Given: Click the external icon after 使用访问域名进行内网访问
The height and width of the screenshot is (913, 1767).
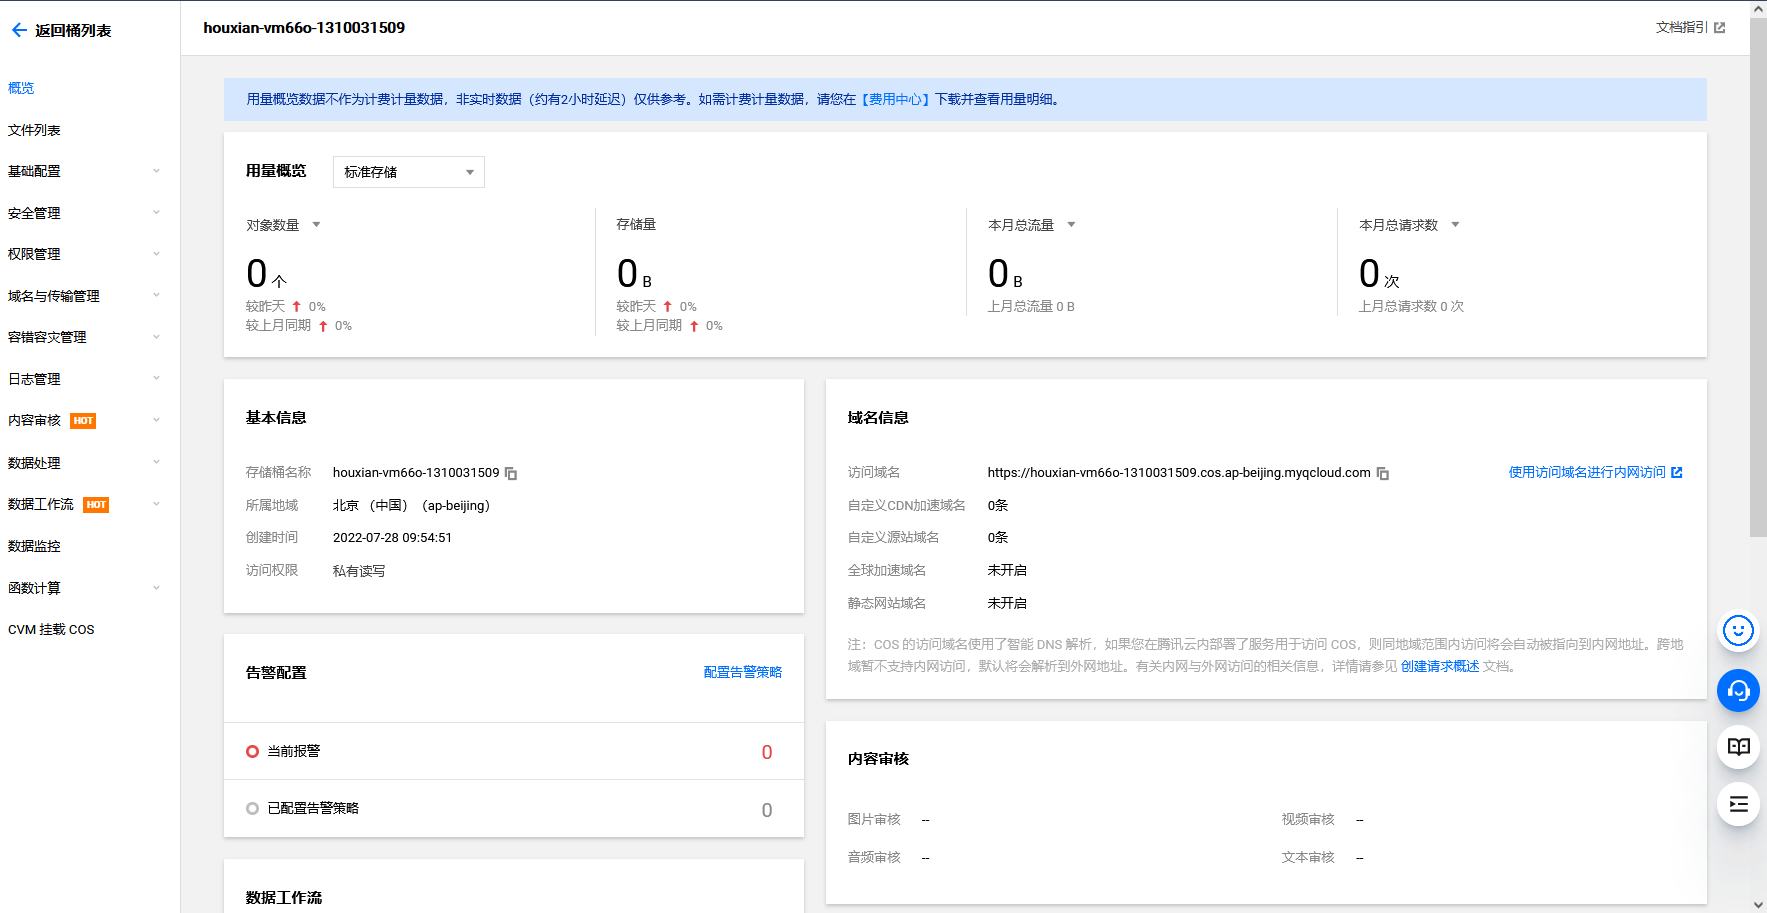Looking at the screenshot, I should tap(1677, 472).
